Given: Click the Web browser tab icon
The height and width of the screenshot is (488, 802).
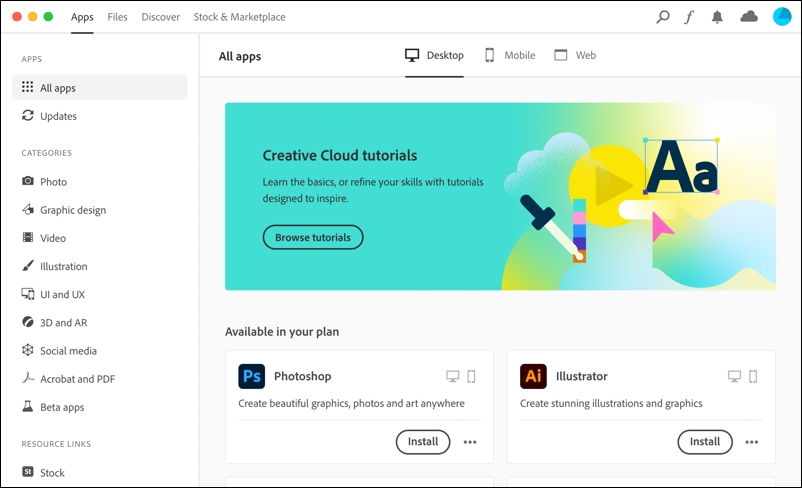Looking at the screenshot, I should pyautogui.click(x=561, y=55).
